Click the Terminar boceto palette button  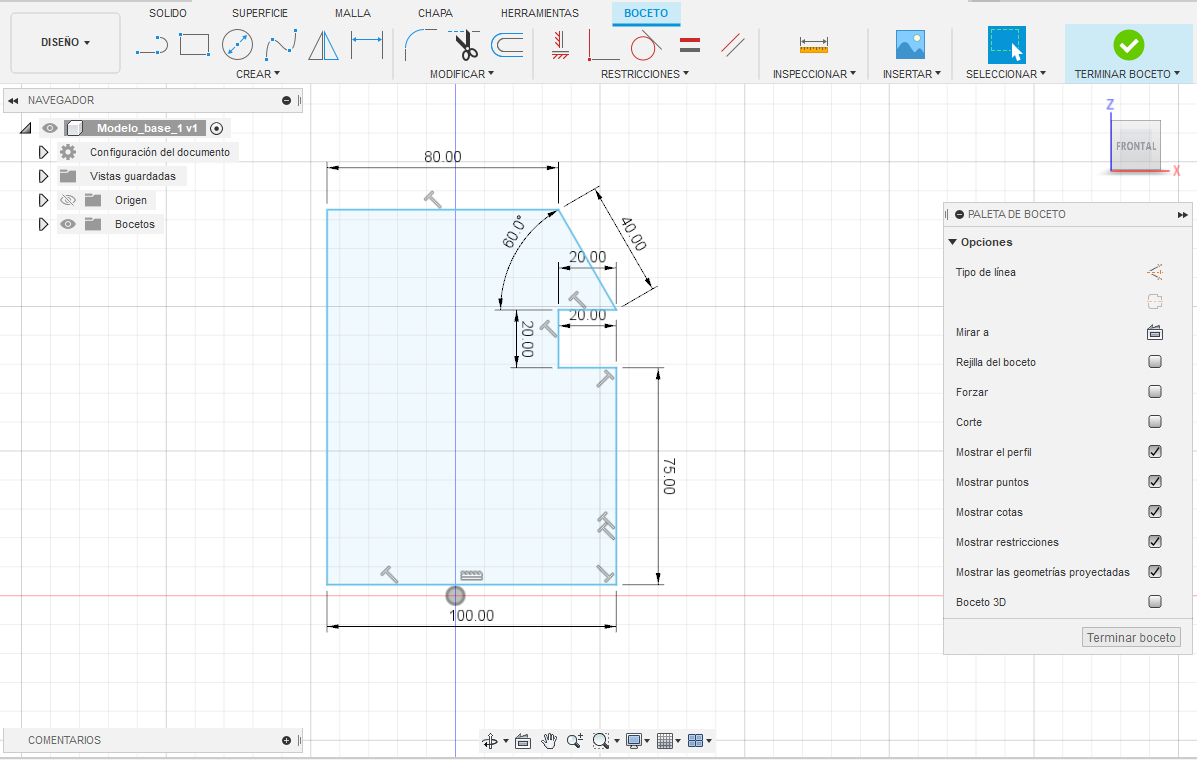pyautogui.click(x=1131, y=637)
